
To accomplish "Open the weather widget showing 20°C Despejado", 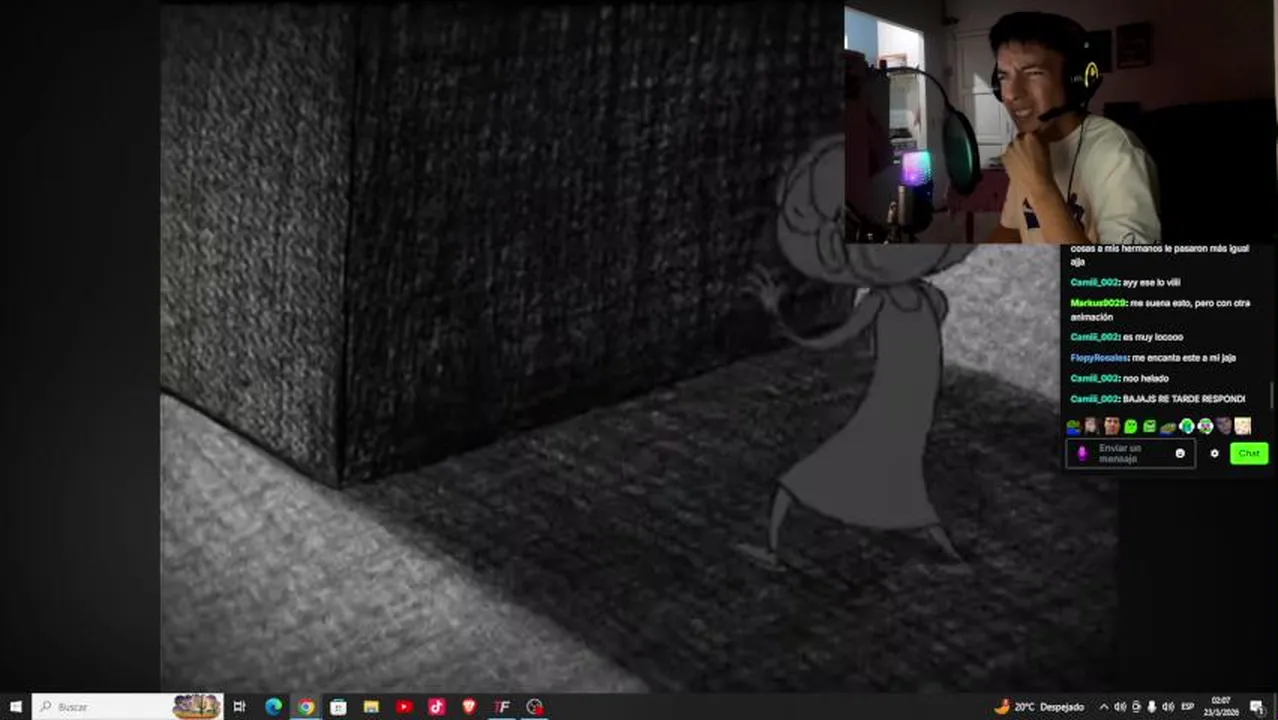I will (1039, 707).
